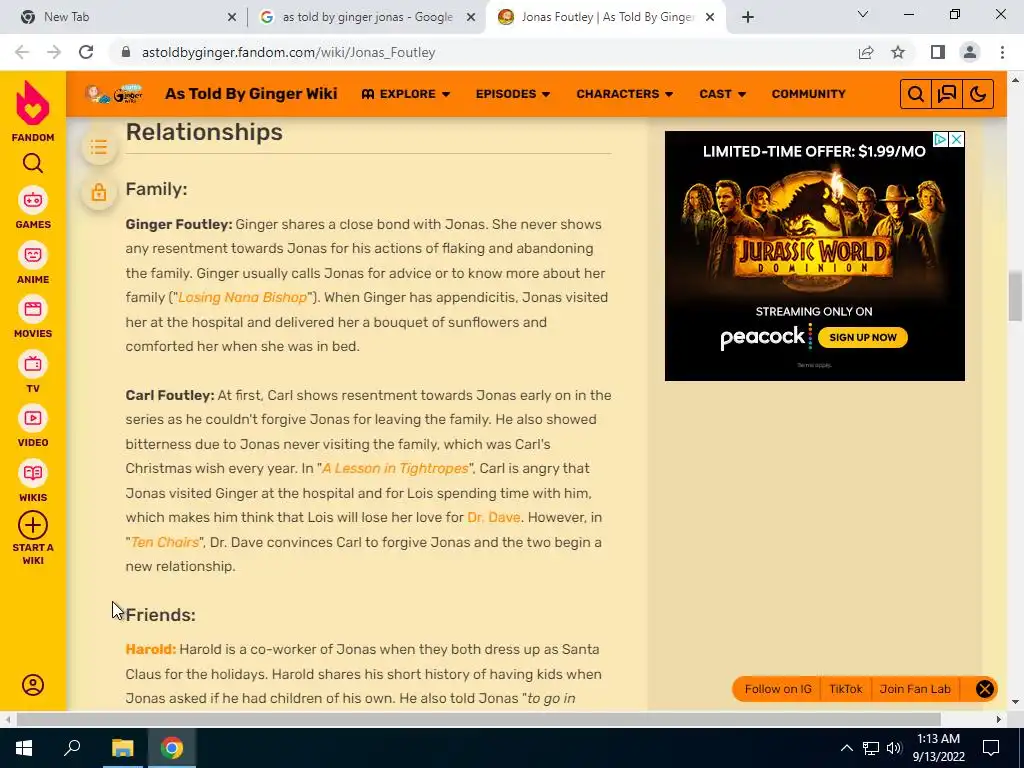Screen dimensions: 1024x768
Task: Expand the Cast dropdown menu
Action: tap(722, 94)
